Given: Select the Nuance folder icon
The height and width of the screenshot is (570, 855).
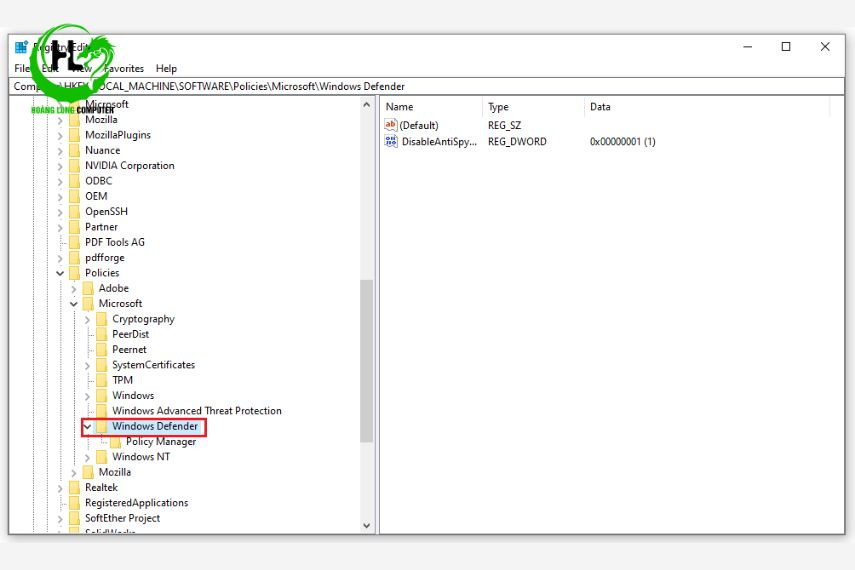Looking at the screenshot, I should 75,151.
